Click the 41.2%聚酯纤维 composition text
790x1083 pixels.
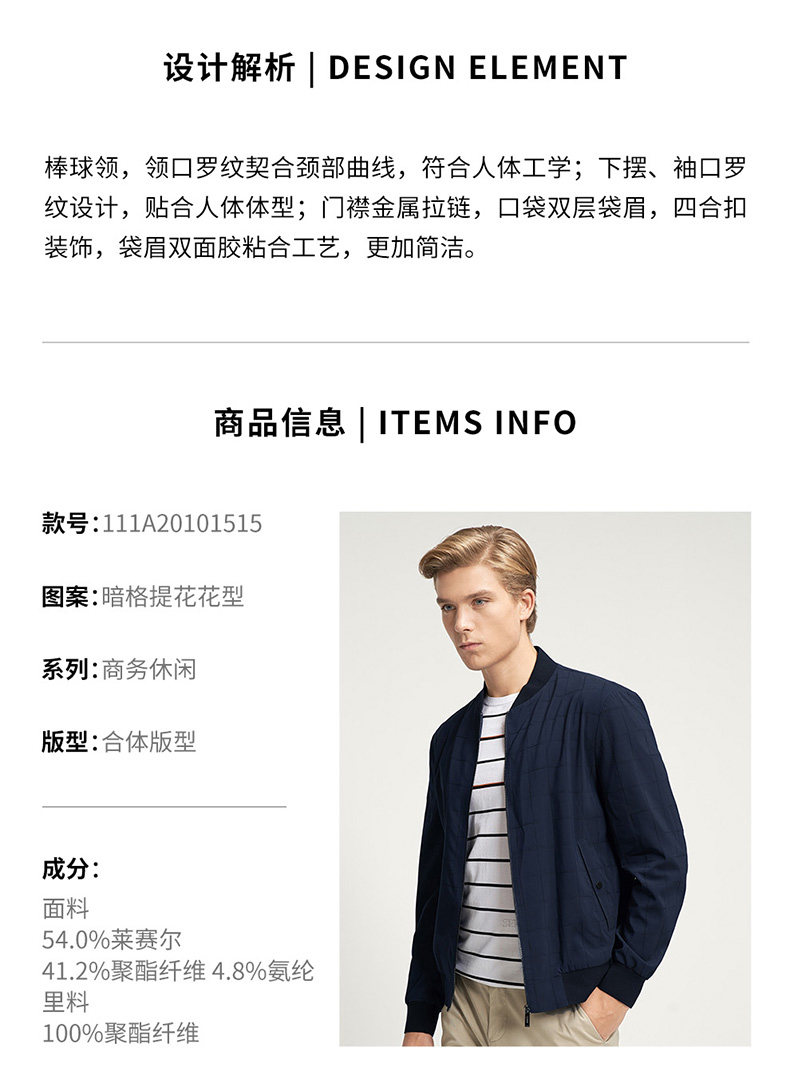[124, 970]
